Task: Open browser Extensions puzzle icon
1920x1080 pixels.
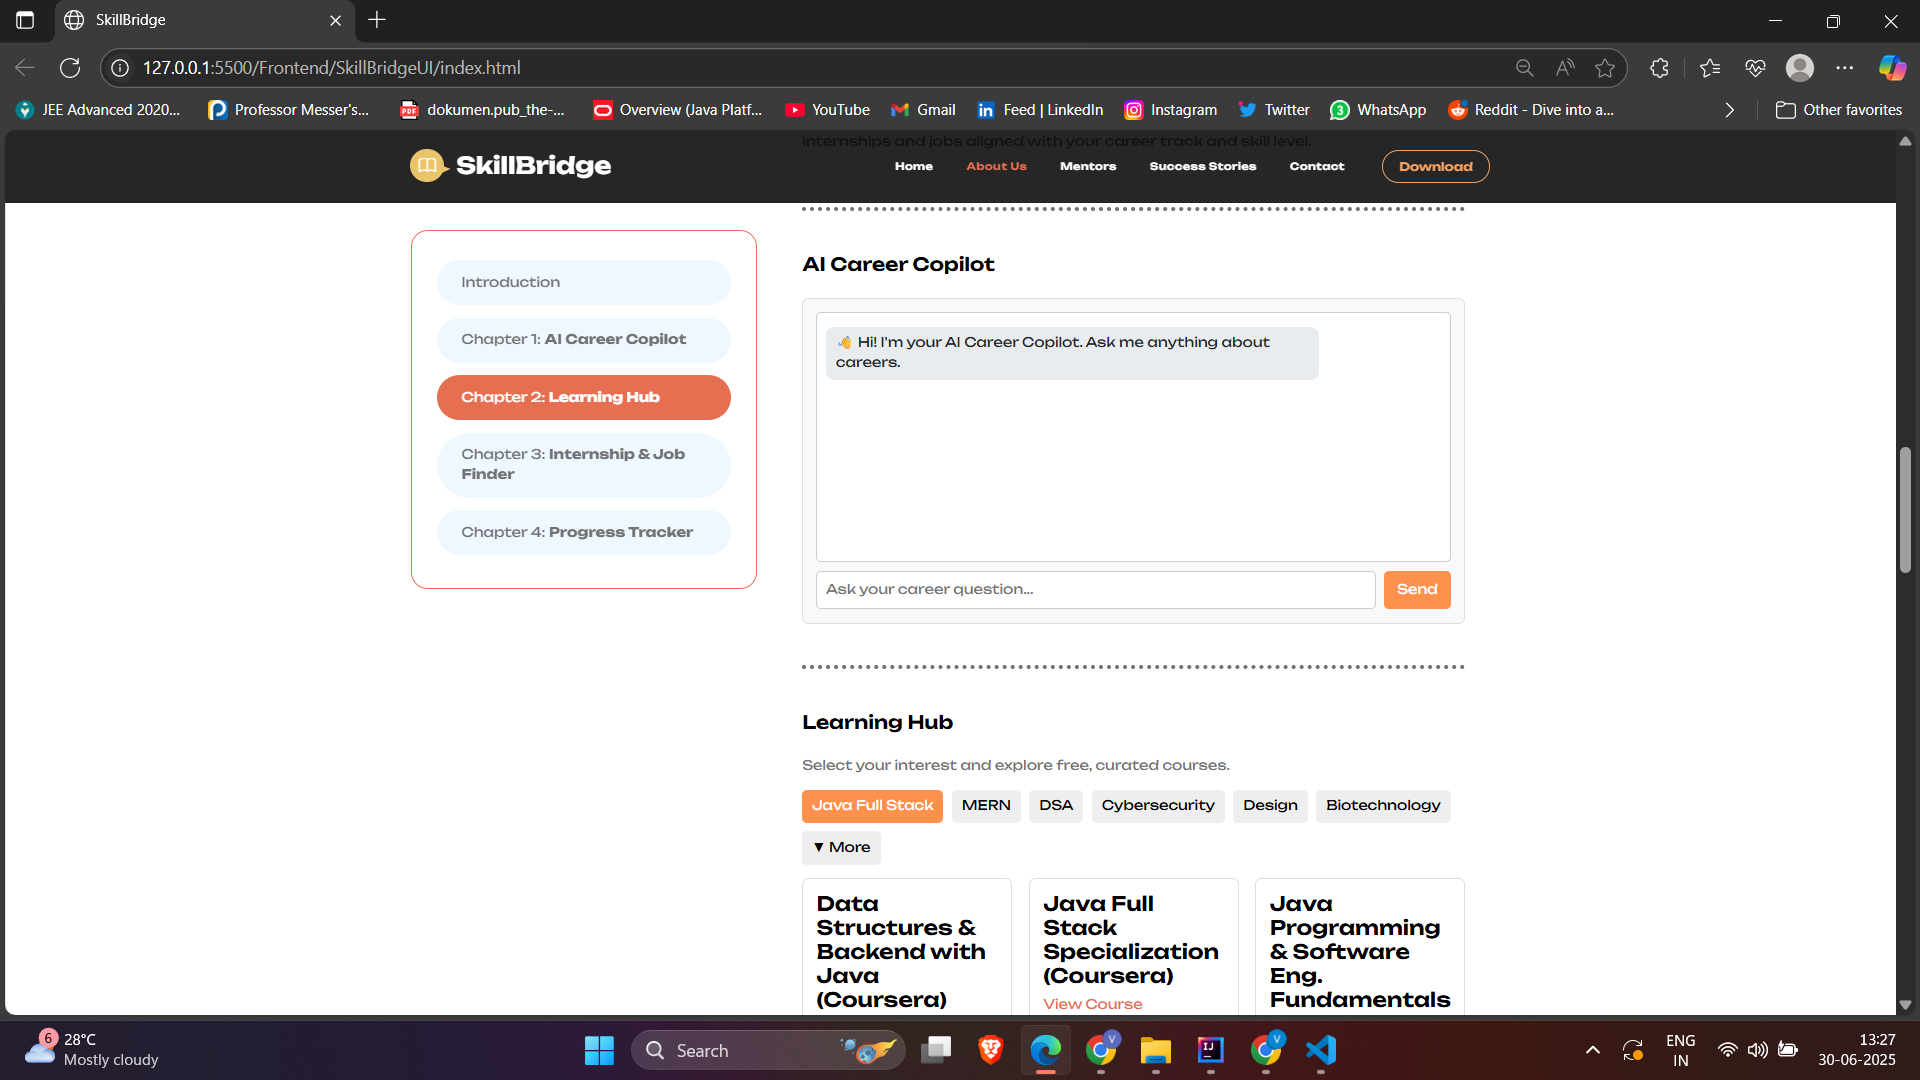Action: click(1659, 68)
